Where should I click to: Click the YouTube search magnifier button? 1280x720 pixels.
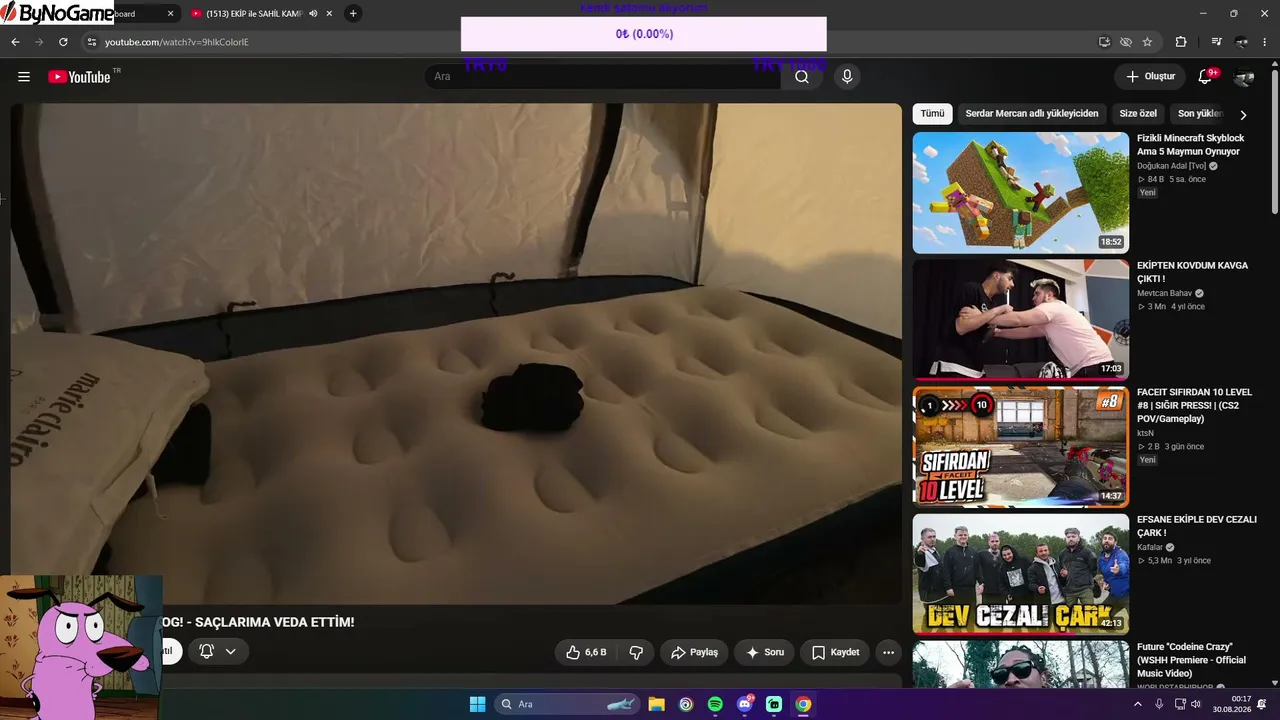point(802,77)
